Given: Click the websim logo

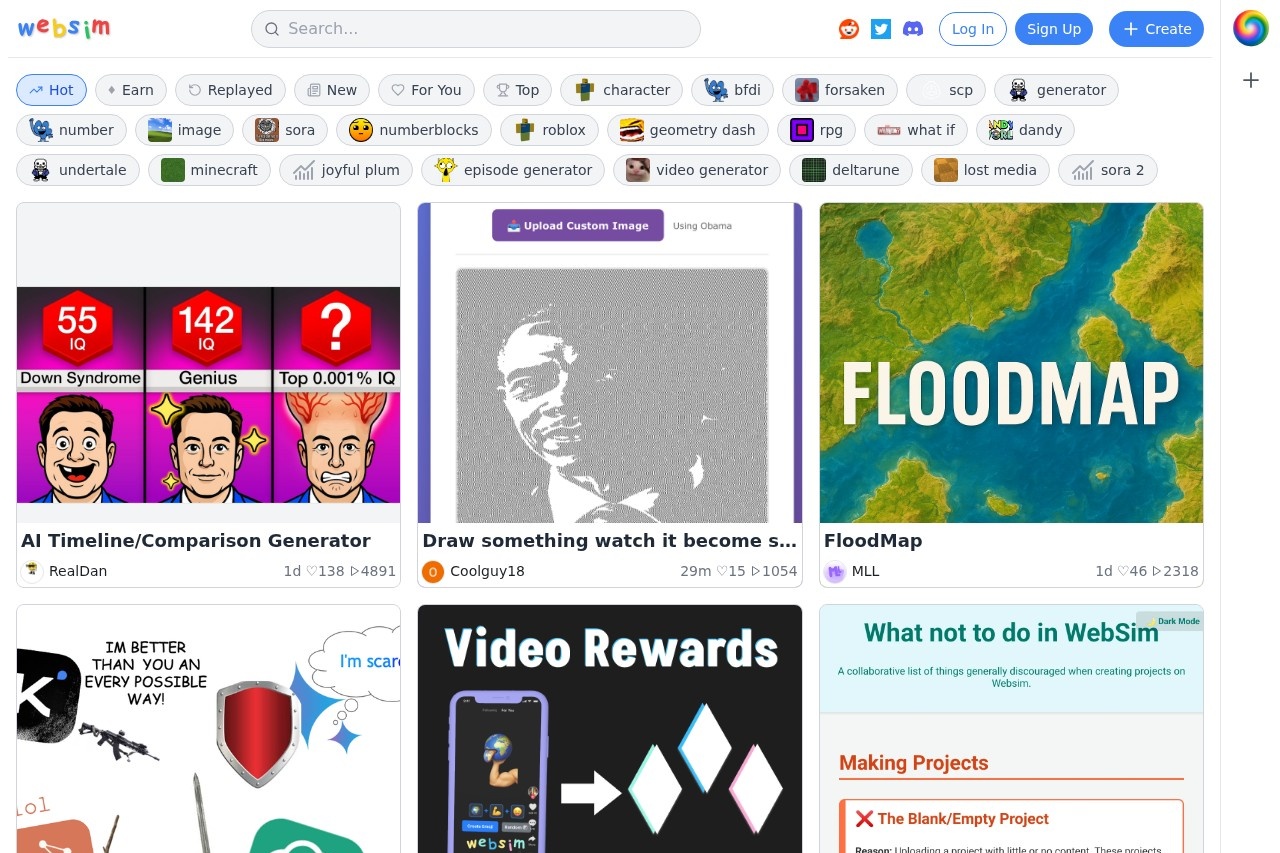Looking at the screenshot, I should pyautogui.click(x=64, y=29).
